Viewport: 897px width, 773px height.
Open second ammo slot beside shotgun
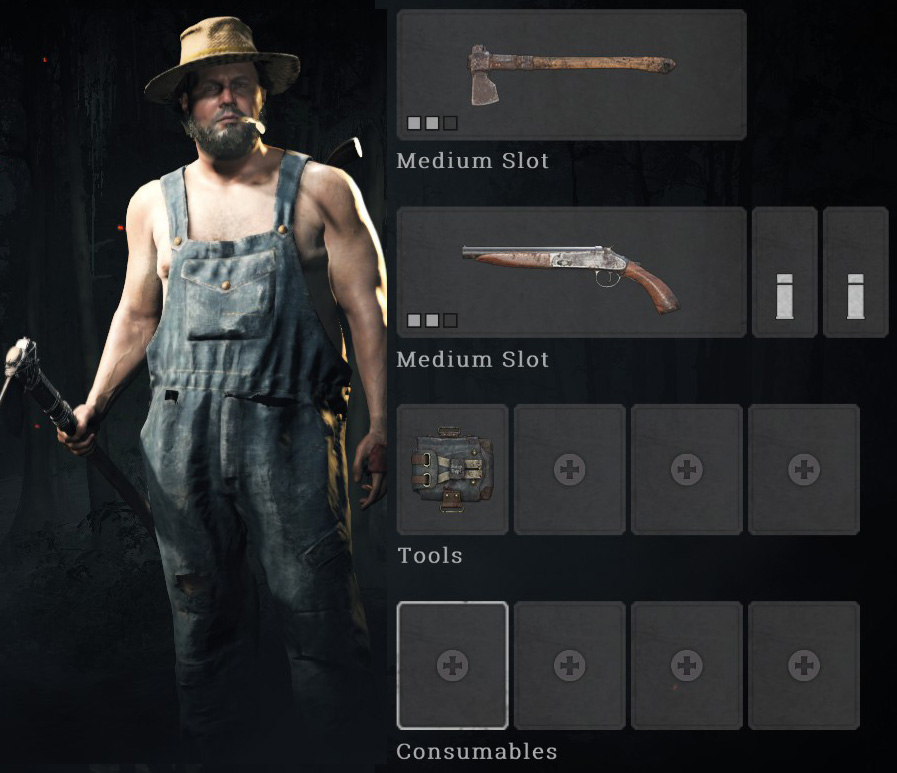855,272
